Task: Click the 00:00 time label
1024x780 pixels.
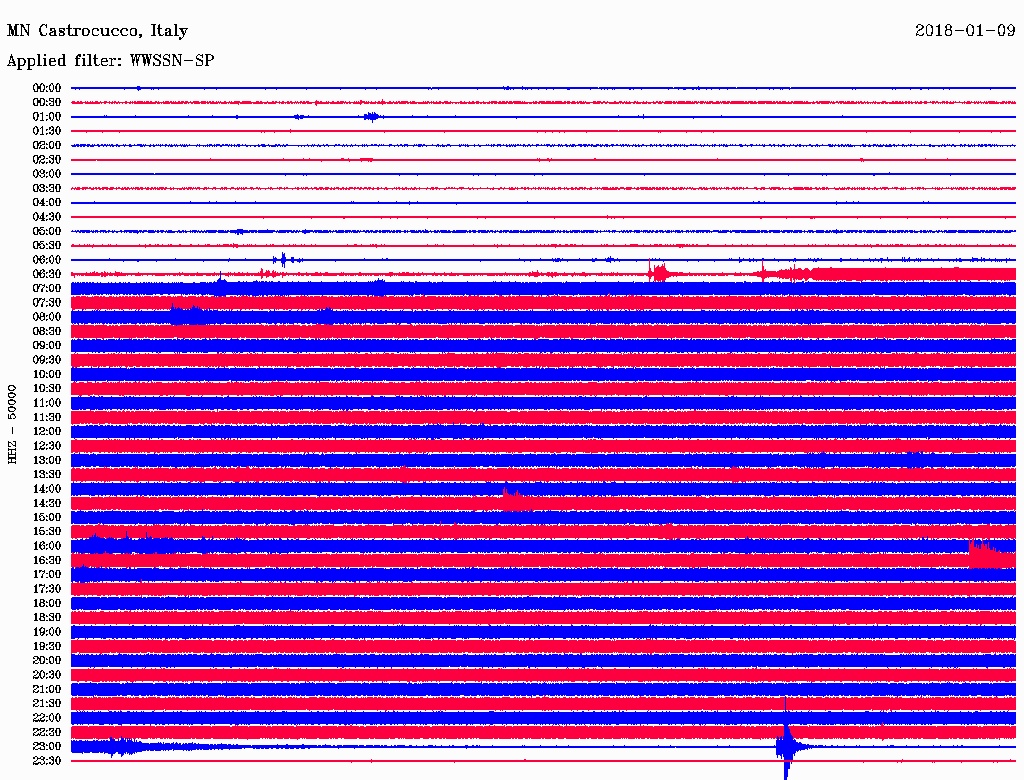Action: (46, 88)
